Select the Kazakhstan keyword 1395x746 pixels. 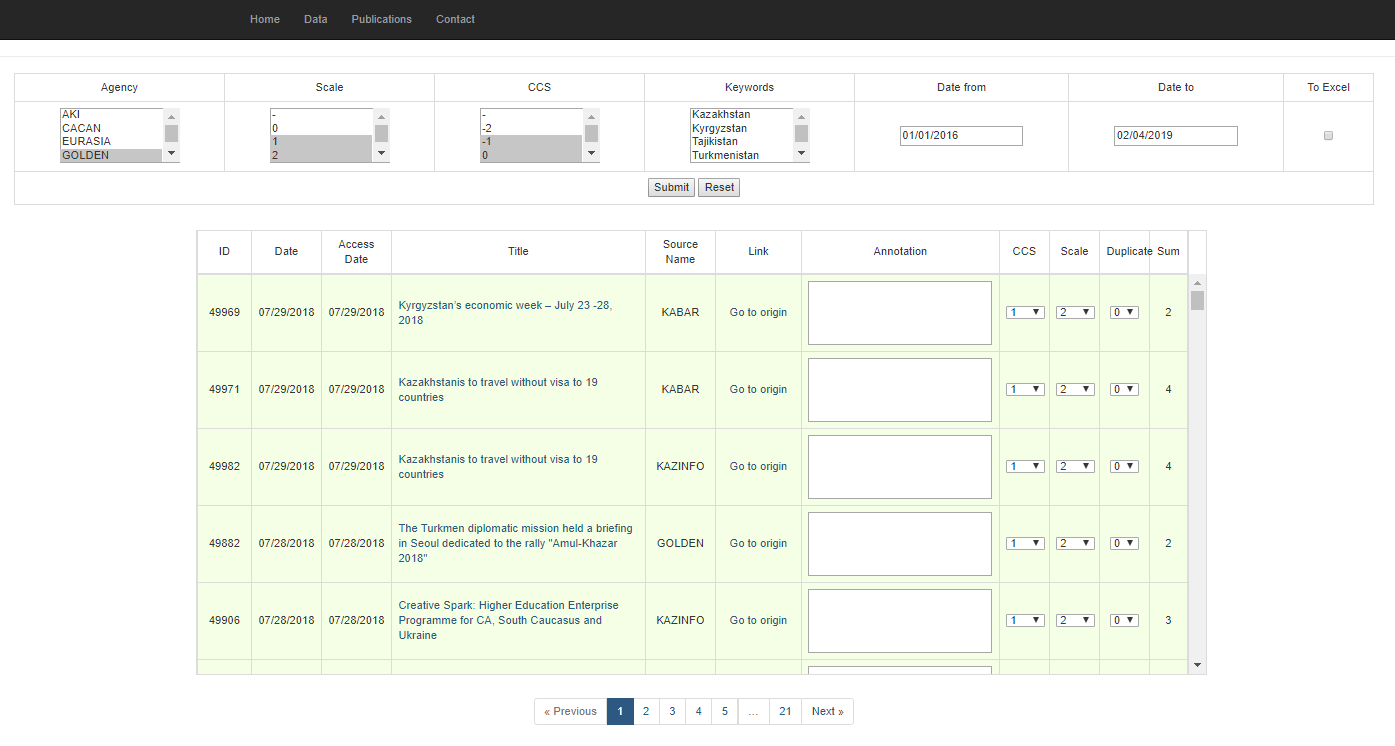tap(741, 114)
